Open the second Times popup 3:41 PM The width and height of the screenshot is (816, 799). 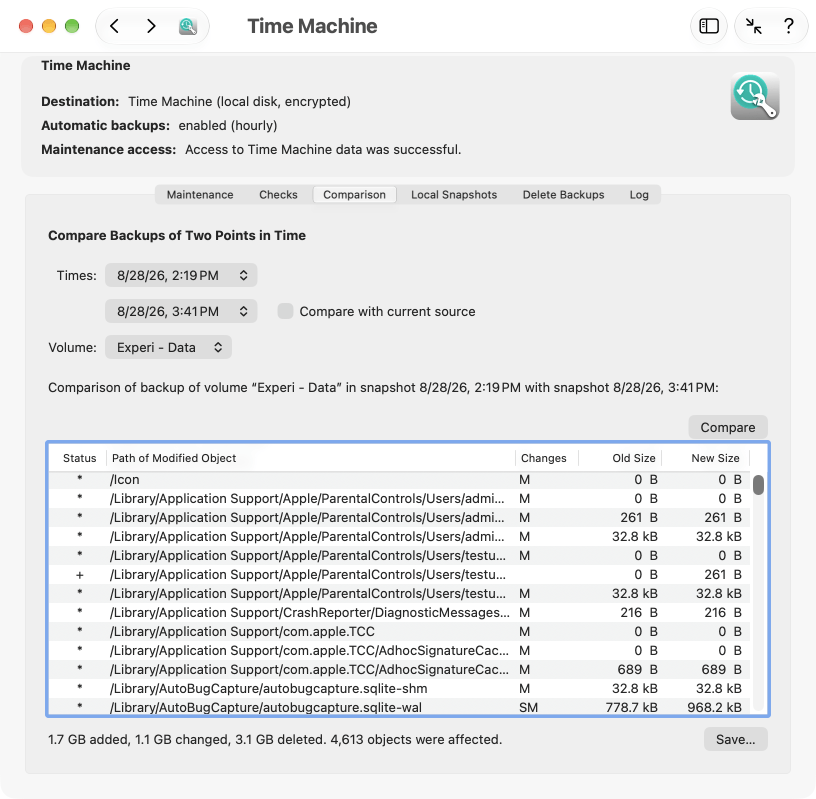[181, 311]
